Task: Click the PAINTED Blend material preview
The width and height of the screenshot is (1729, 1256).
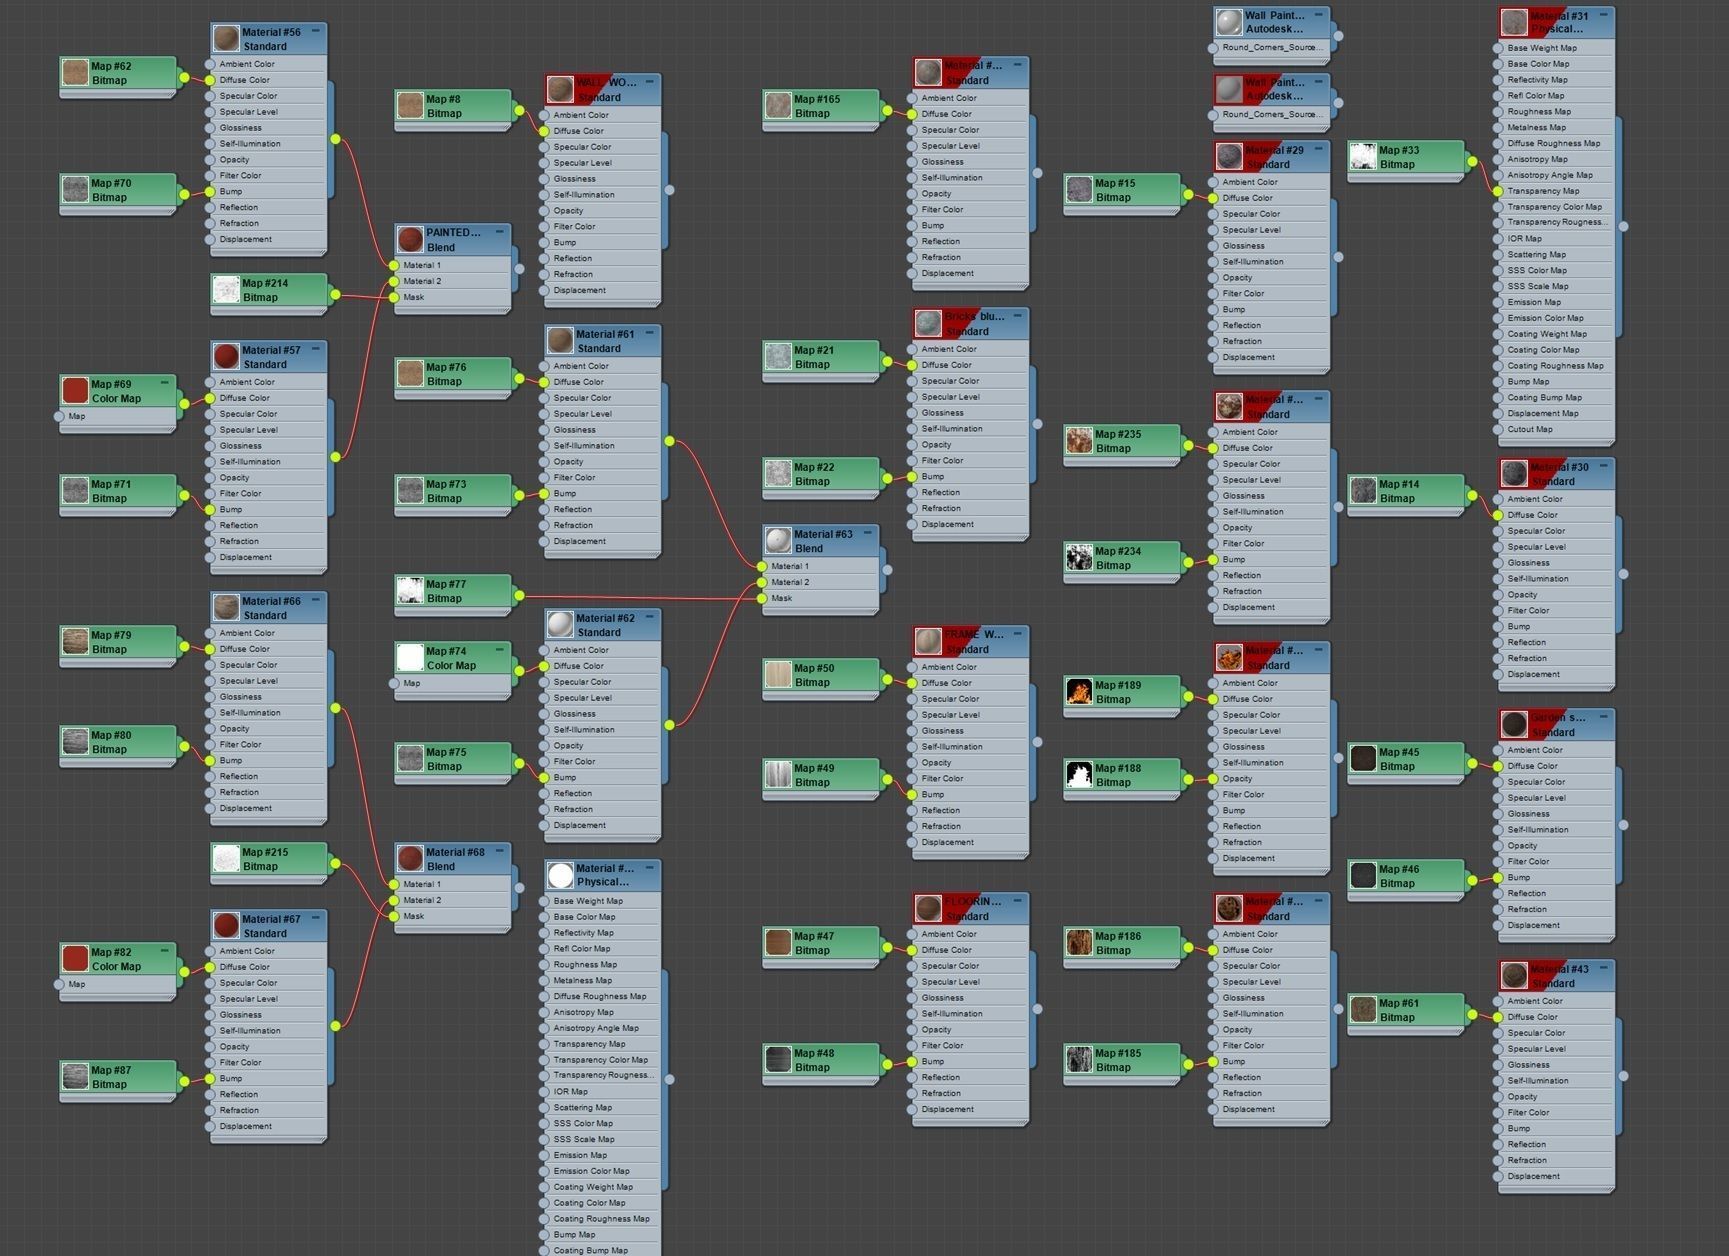Action: [x=410, y=240]
